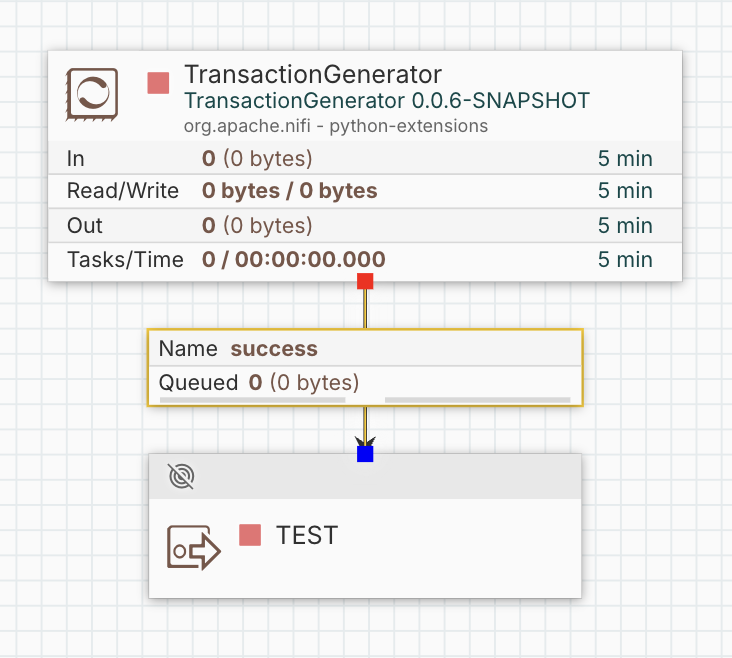Select the TransactionGenerator processor title

click(x=313, y=74)
